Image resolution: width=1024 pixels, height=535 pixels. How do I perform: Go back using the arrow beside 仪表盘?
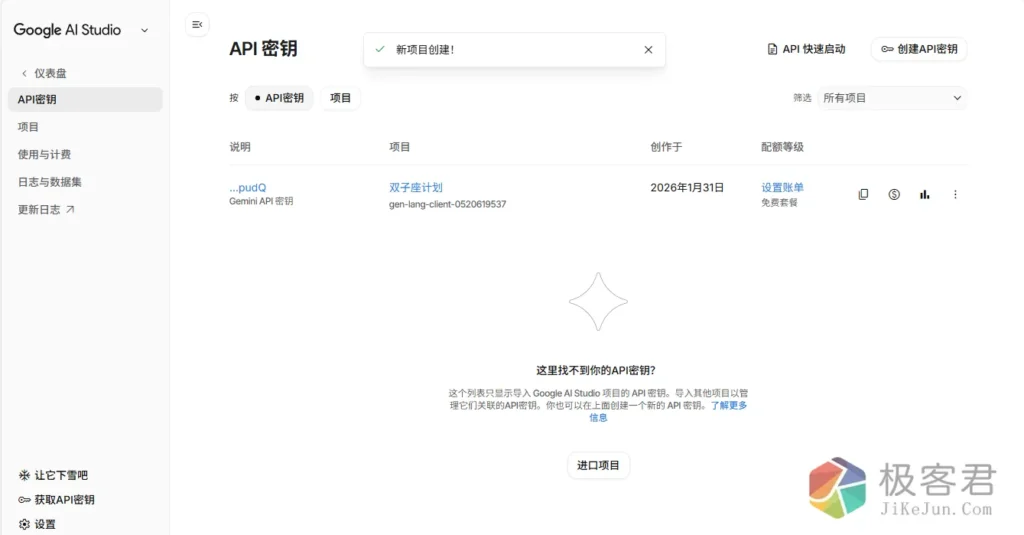[24, 73]
